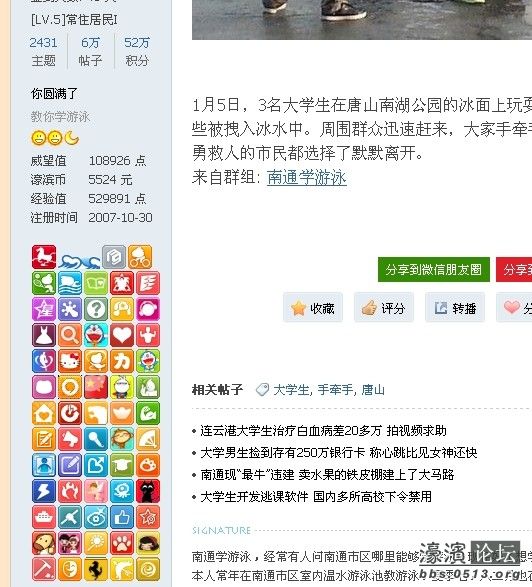The height and width of the screenshot is (587, 532).
Task: Click the Hello Kitty medal icon
Action: click(70, 361)
